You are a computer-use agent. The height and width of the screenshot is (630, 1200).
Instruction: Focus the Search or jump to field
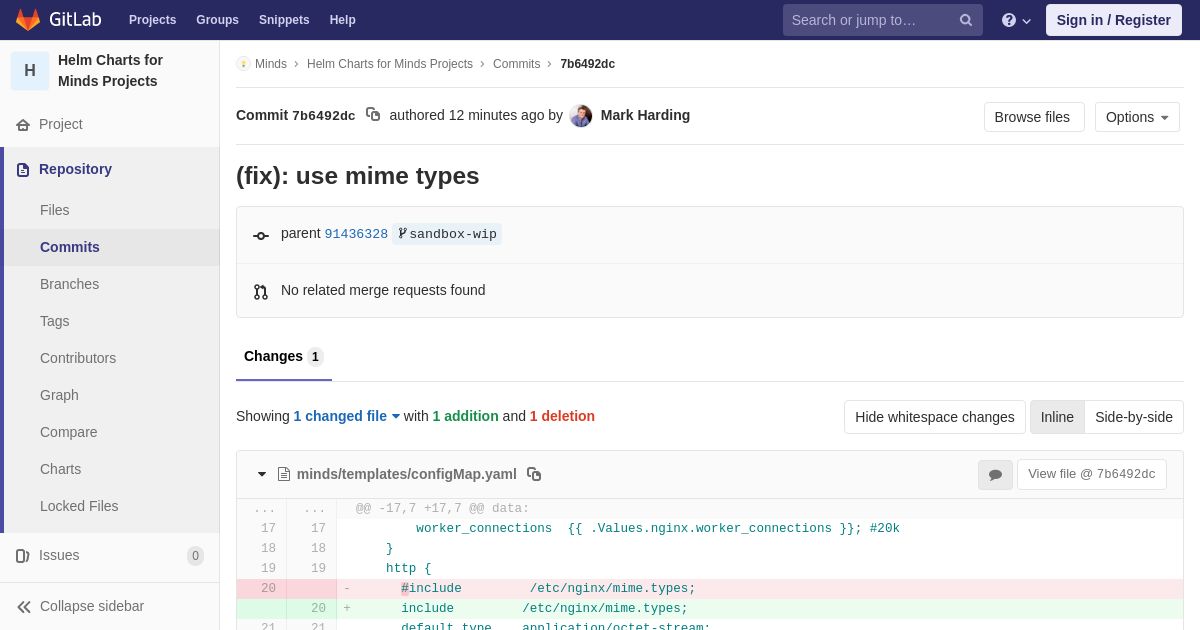868,20
